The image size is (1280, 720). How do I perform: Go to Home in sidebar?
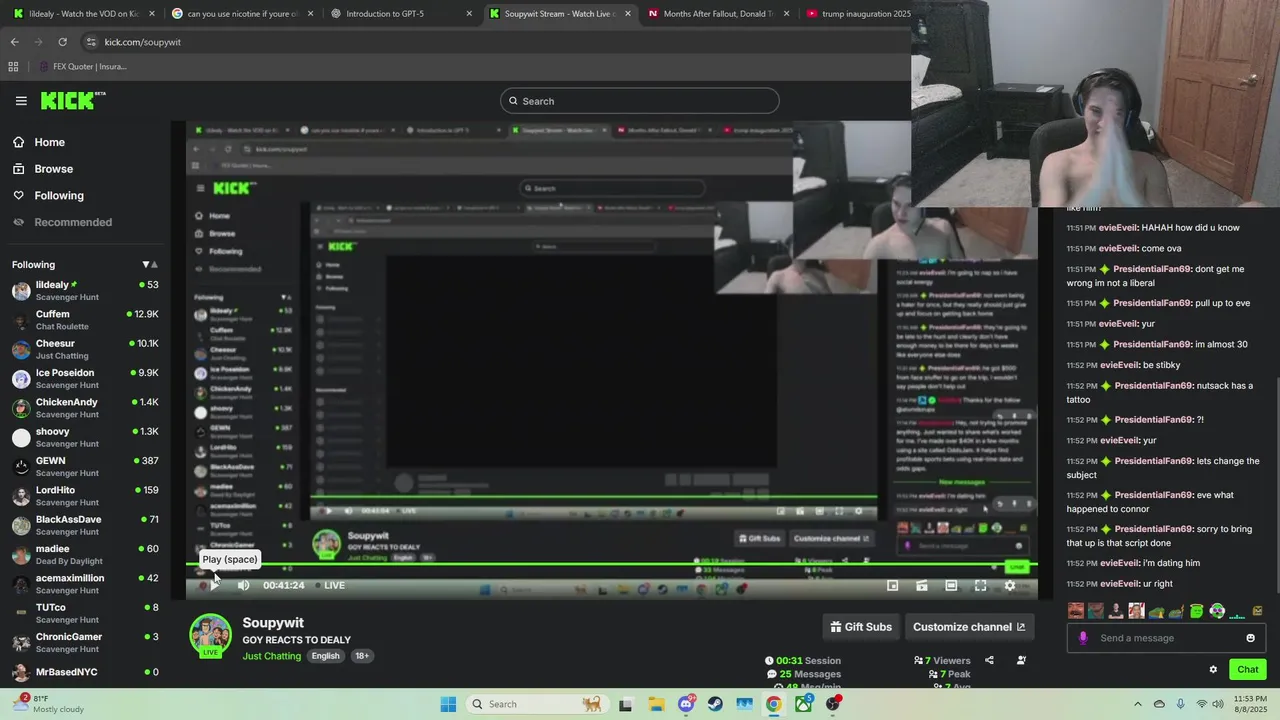click(x=40, y=142)
